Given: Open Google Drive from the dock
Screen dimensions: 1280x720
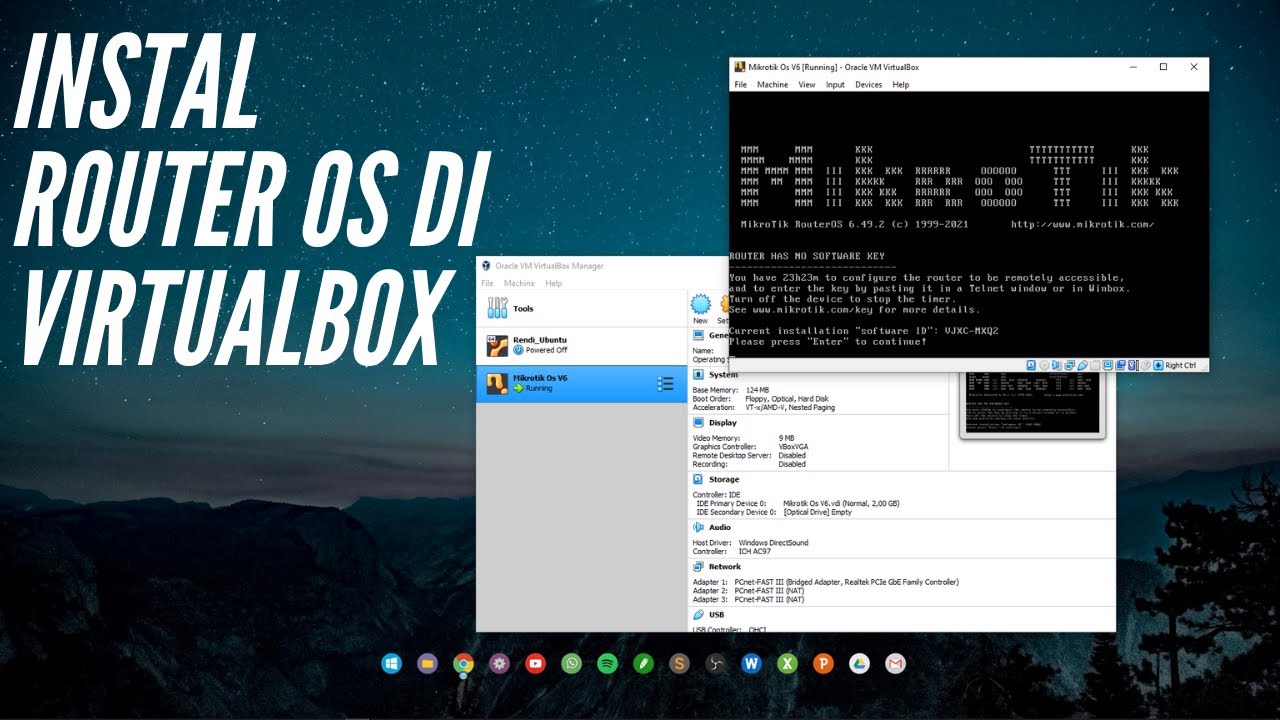Looking at the screenshot, I should point(859,663).
